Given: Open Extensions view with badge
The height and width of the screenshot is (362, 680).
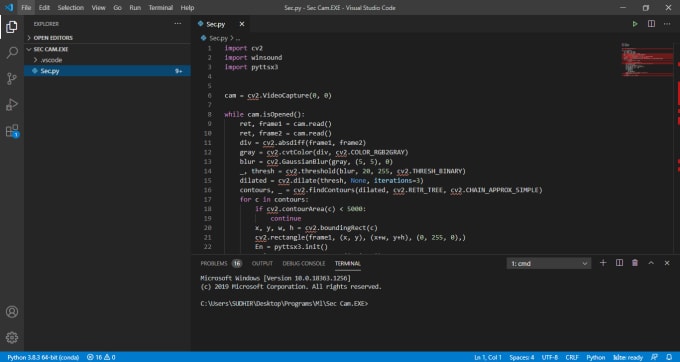Looking at the screenshot, I should coord(12,130).
